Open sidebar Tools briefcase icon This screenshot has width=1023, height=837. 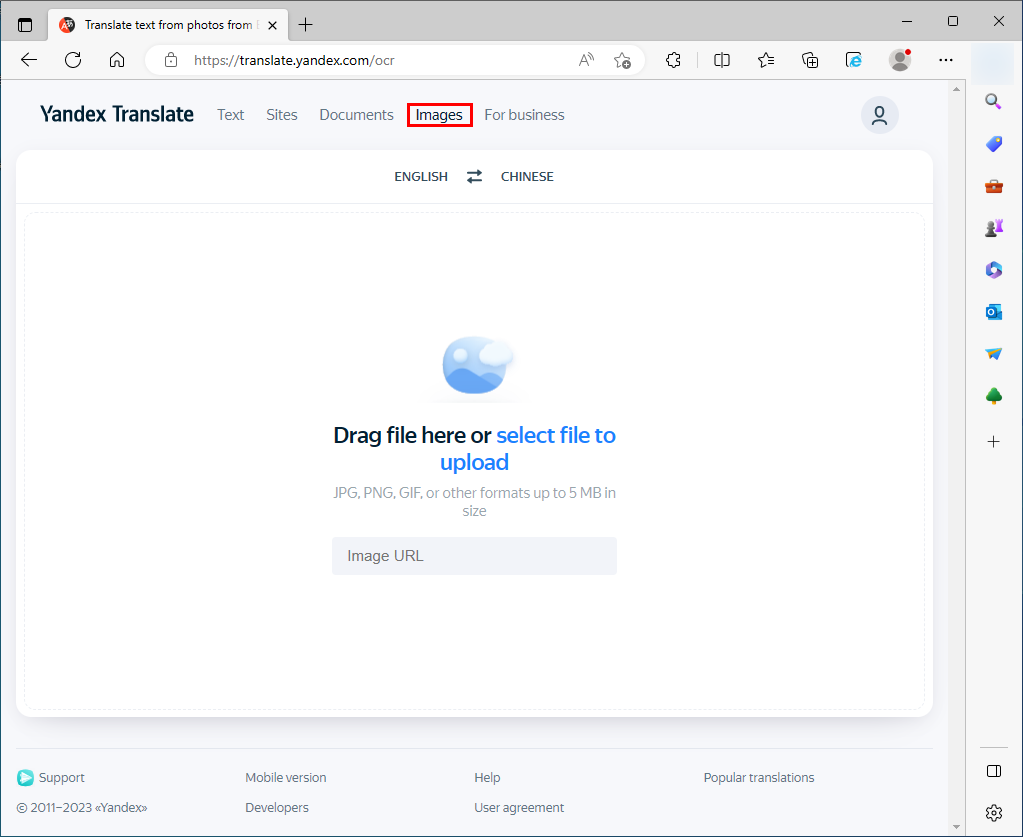point(994,187)
